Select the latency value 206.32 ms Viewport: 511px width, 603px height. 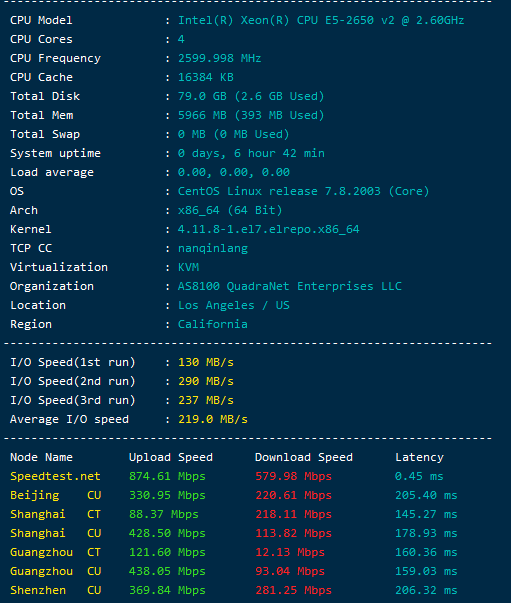coord(426,590)
